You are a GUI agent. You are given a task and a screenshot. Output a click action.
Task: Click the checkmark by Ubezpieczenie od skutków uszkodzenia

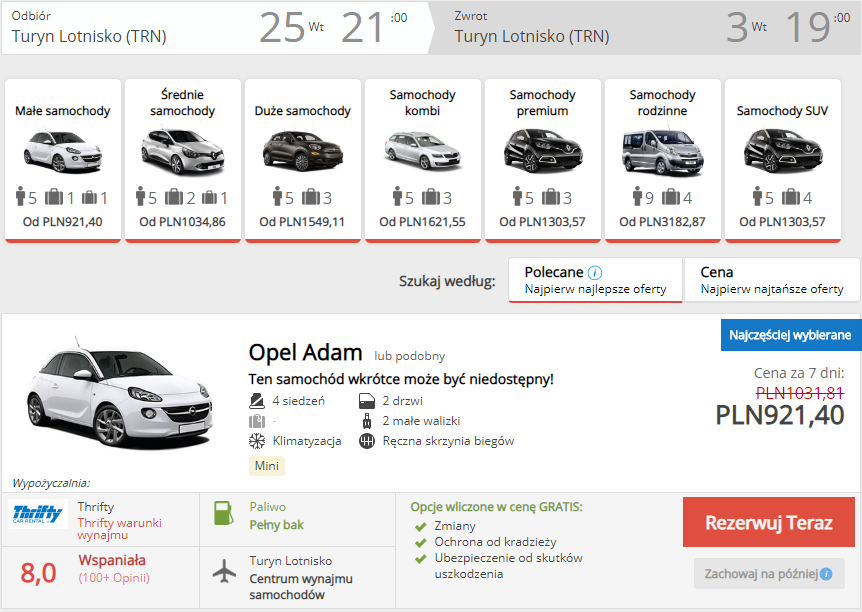tap(421, 559)
